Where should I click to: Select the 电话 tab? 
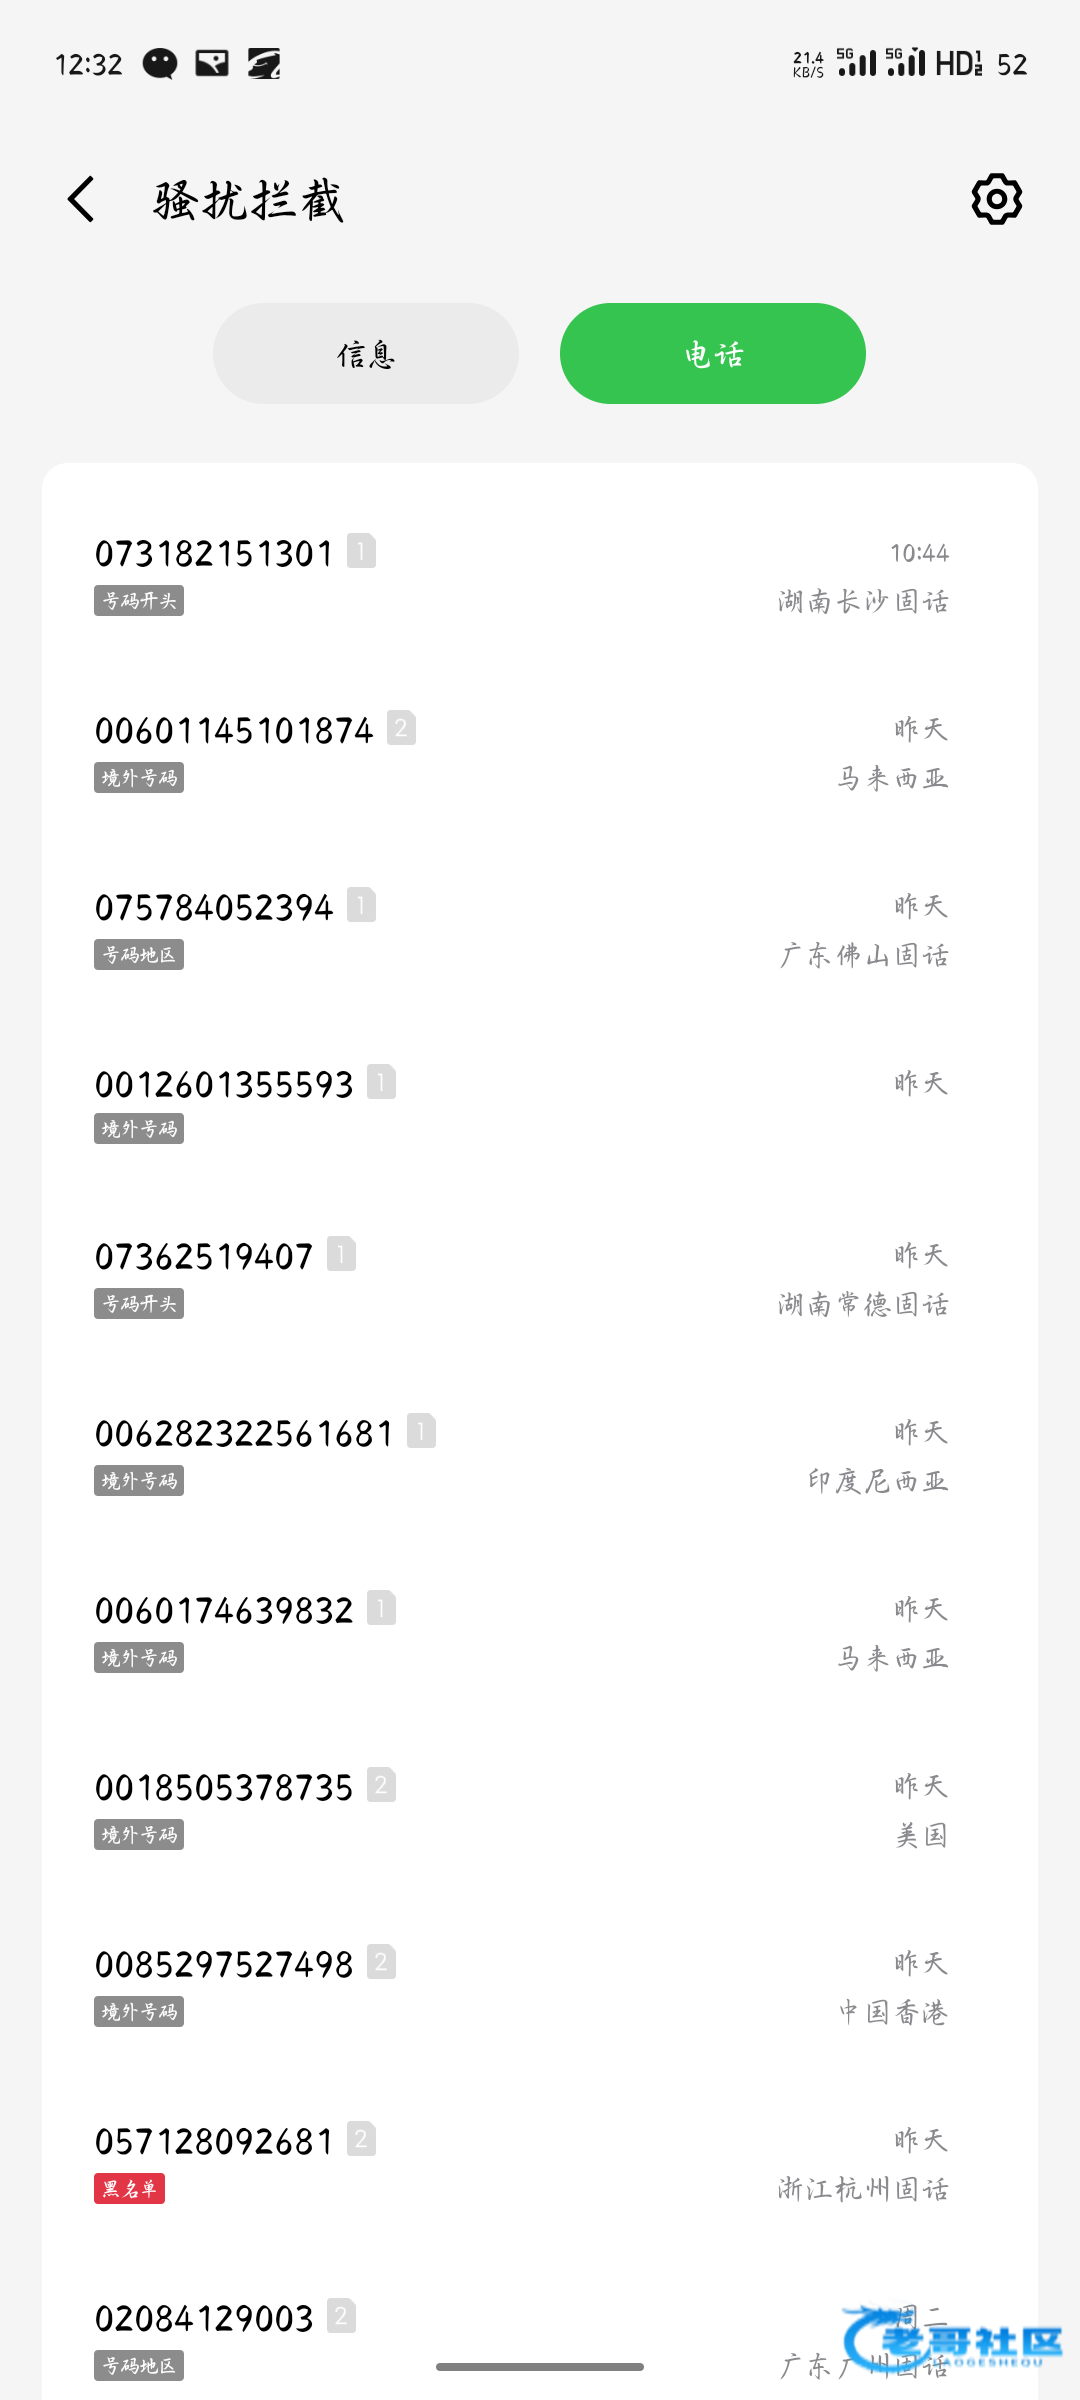[x=712, y=354]
